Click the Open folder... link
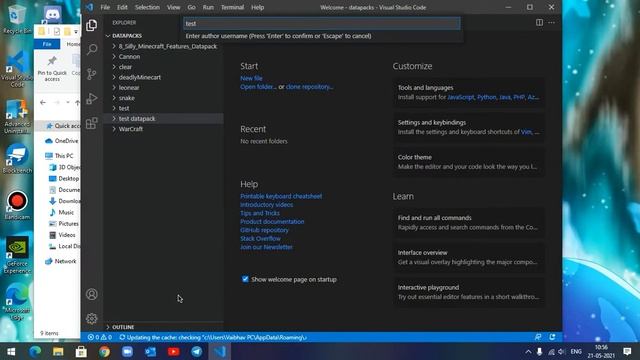Image resolution: width=640 pixels, height=360 pixels. click(x=258, y=87)
